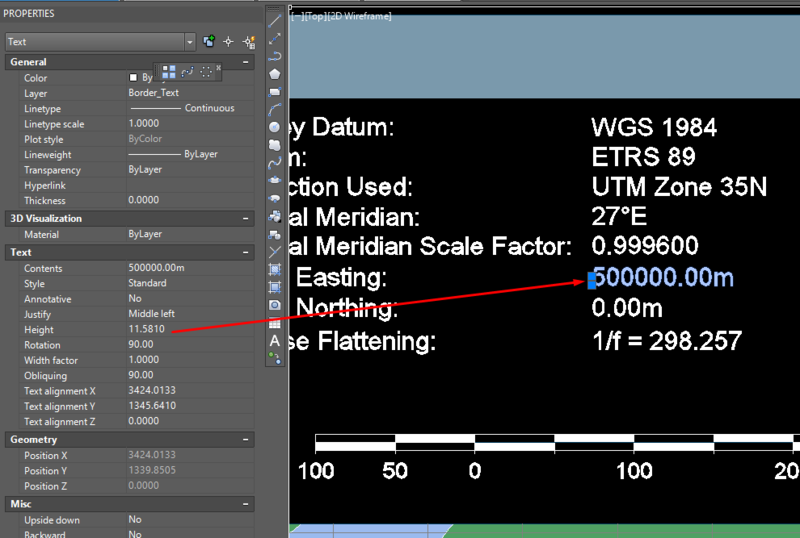The height and width of the screenshot is (538, 800).
Task: Click the Select Objects crosshair icon
Action: 228,42
